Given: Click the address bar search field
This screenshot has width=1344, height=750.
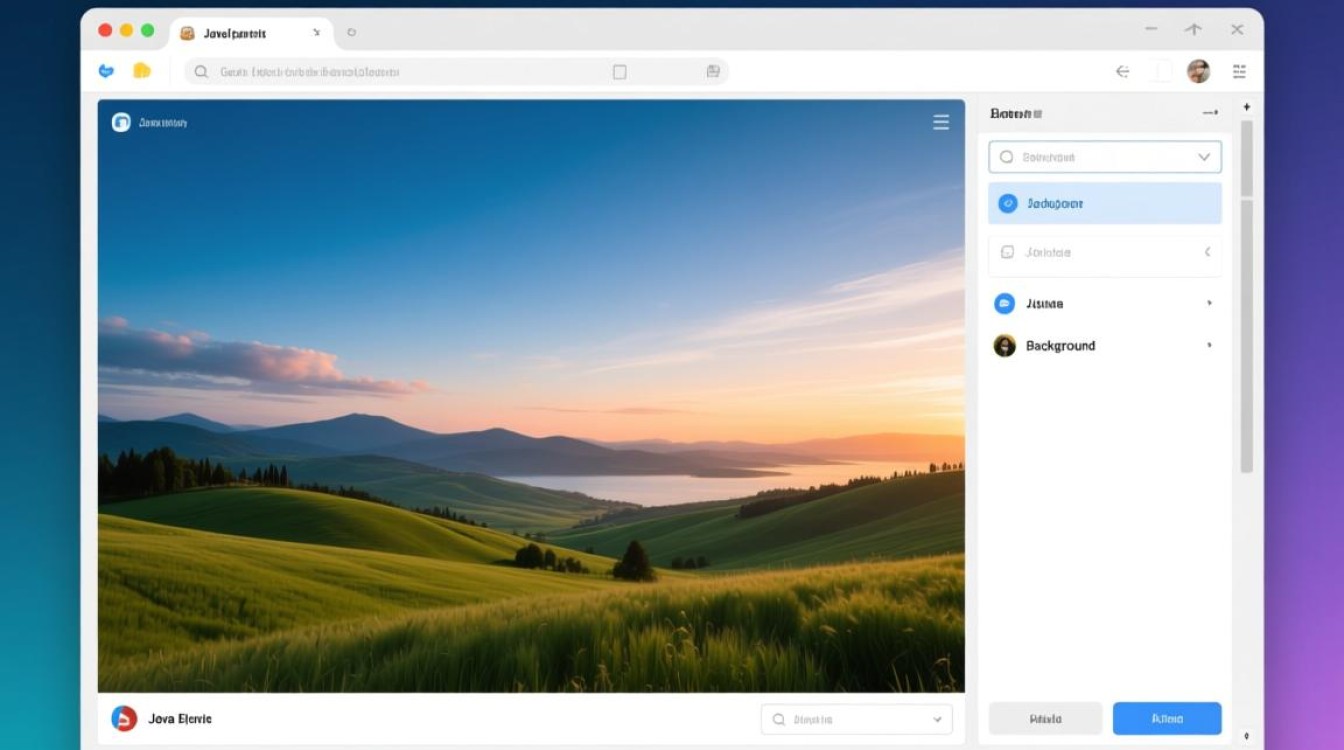Looking at the screenshot, I should click(x=400, y=72).
